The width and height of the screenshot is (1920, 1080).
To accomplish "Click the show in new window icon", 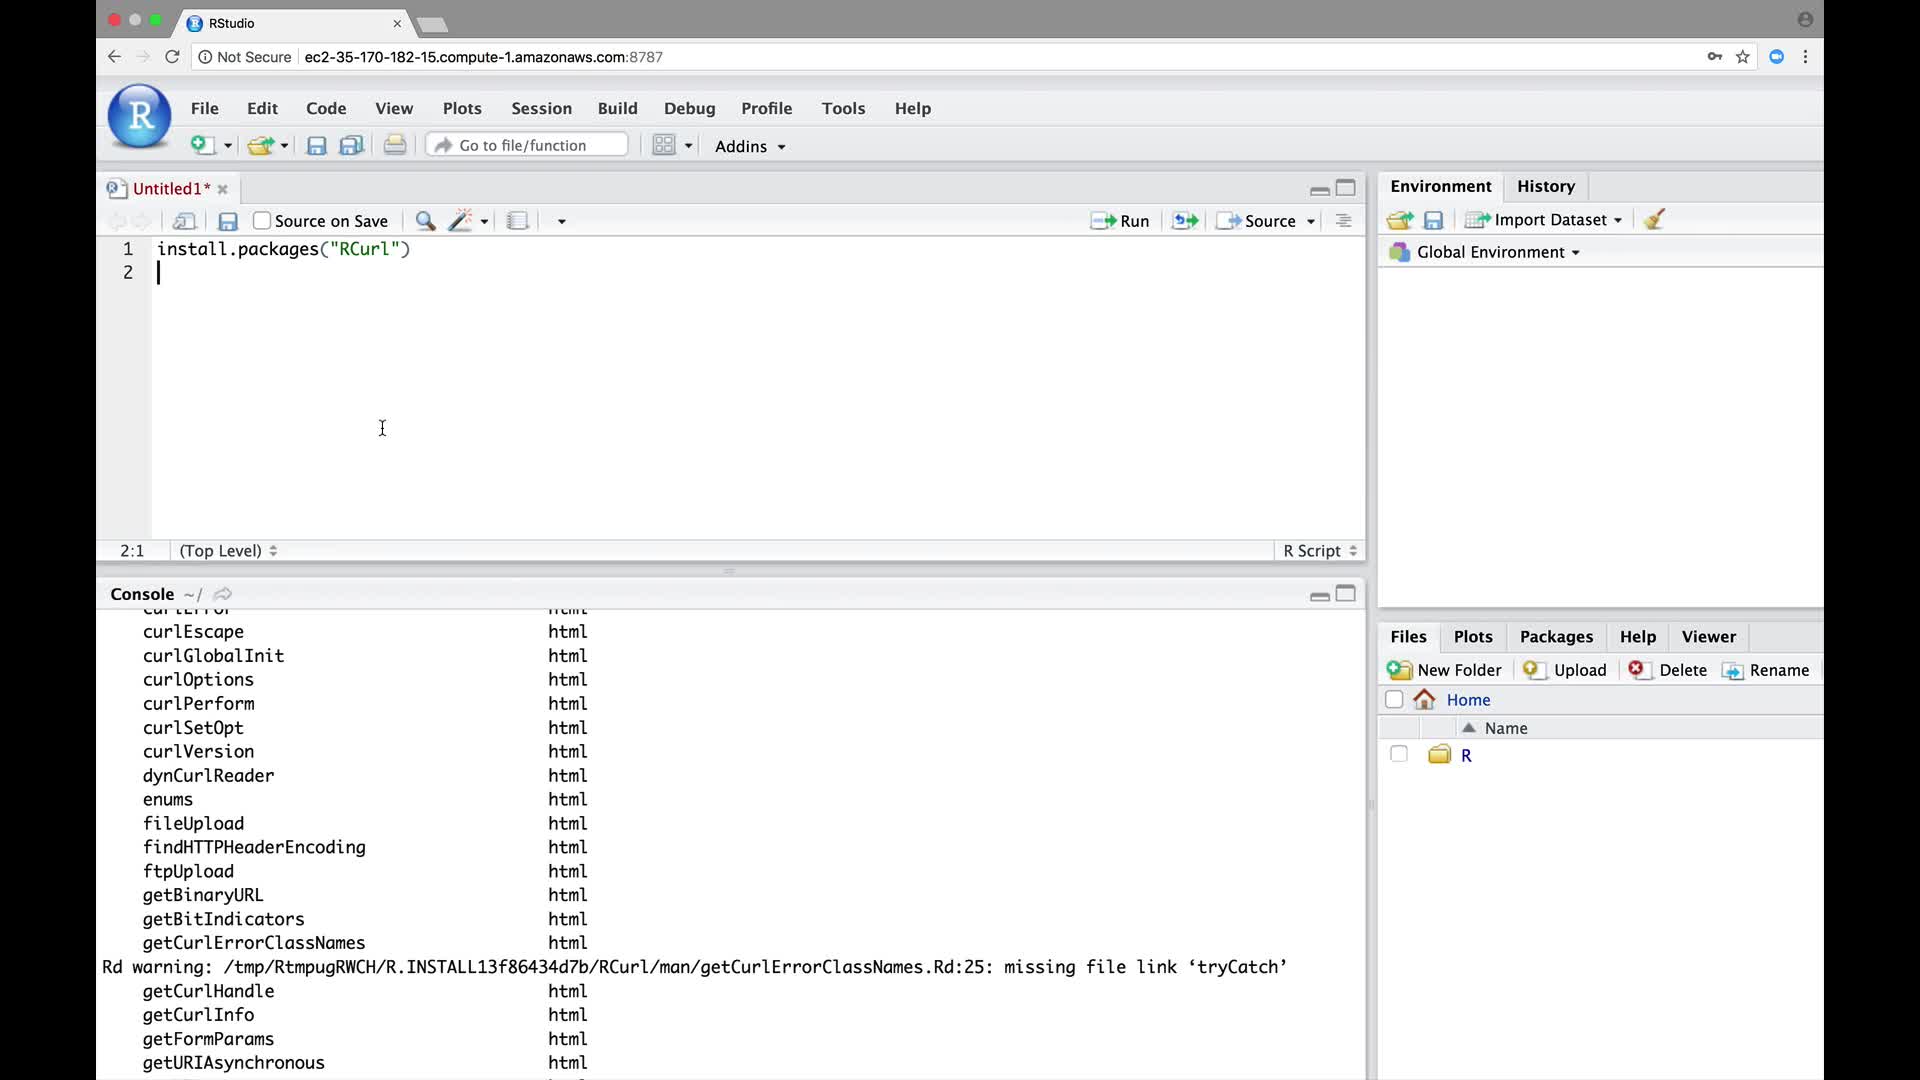I will click(184, 221).
